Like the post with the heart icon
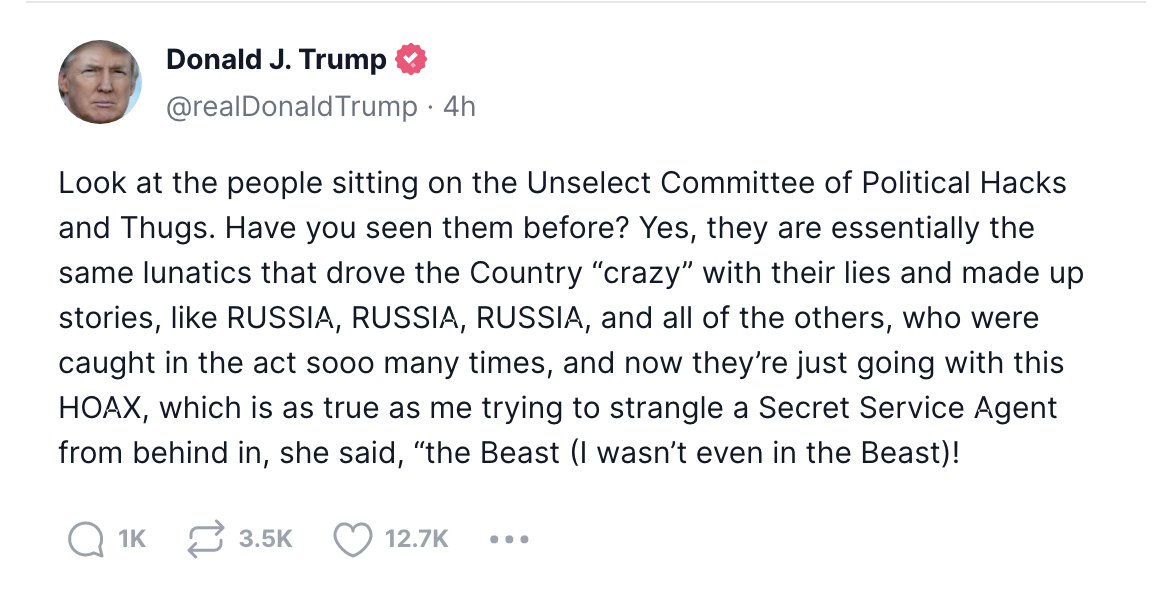This screenshot has width=1162, height=596. [351, 540]
